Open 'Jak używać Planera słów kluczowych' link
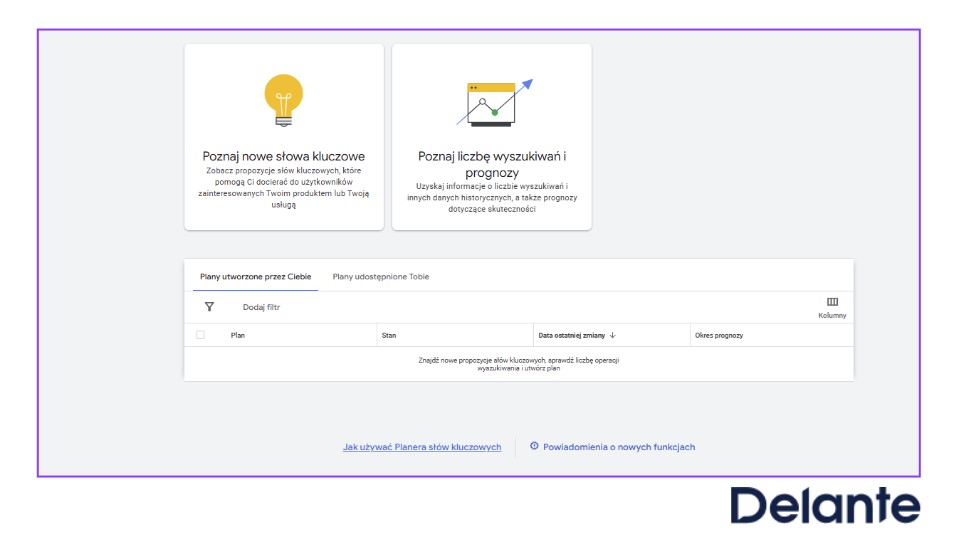 (422, 447)
